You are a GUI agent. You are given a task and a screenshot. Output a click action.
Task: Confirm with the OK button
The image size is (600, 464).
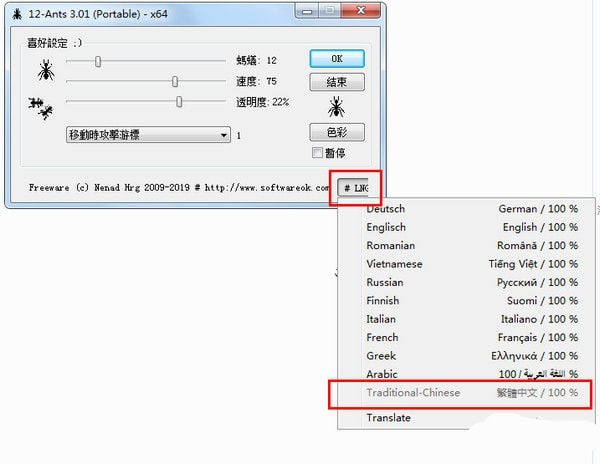pyautogui.click(x=337, y=59)
